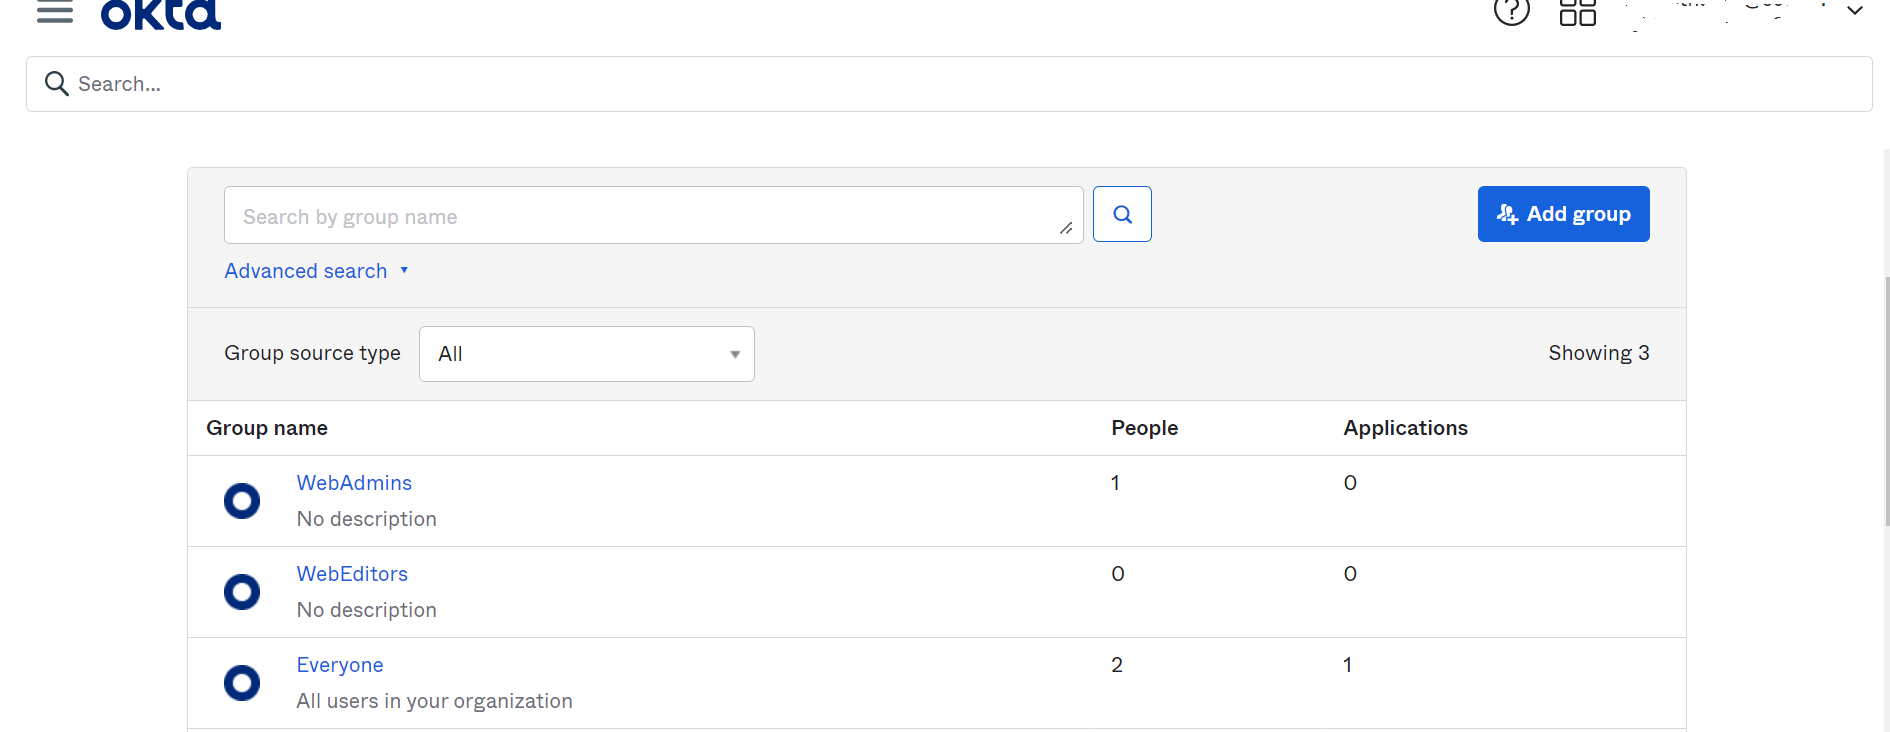The image size is (1890, 732).
Task: Click the WebEditors group circle icon
Action: tap(242, 592)
